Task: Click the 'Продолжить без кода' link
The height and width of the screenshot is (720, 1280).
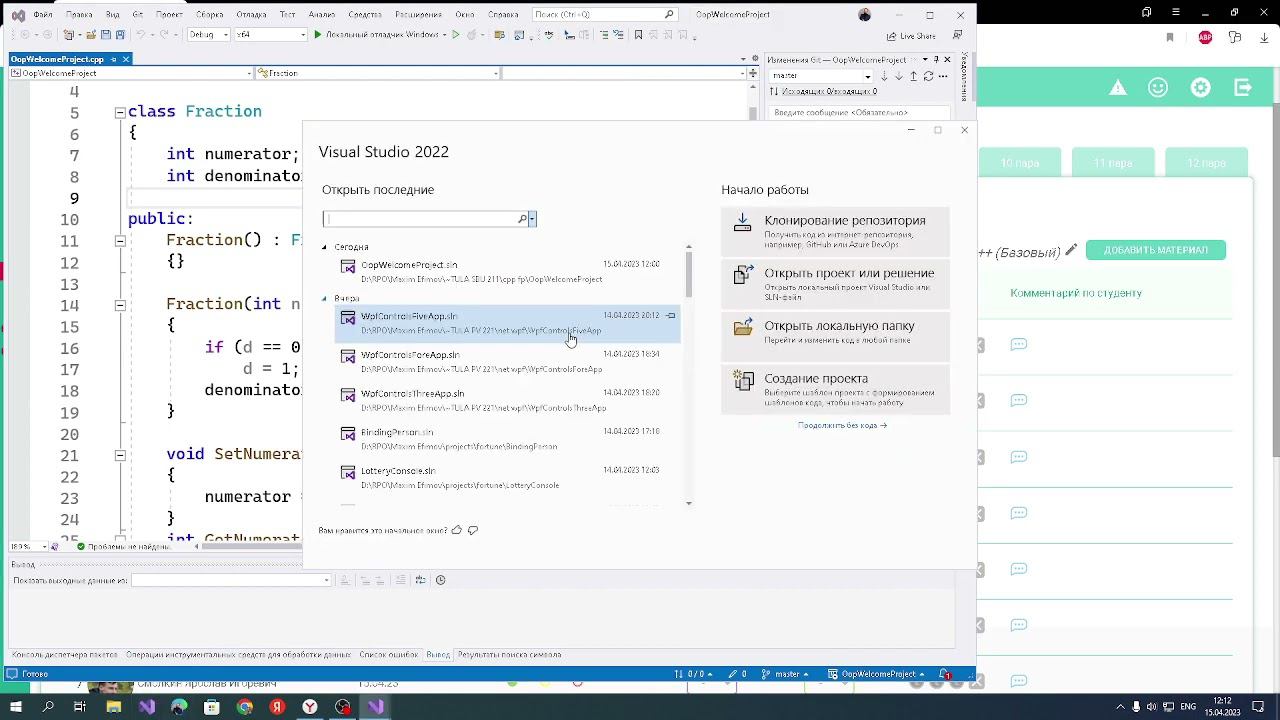Action: 842,425
